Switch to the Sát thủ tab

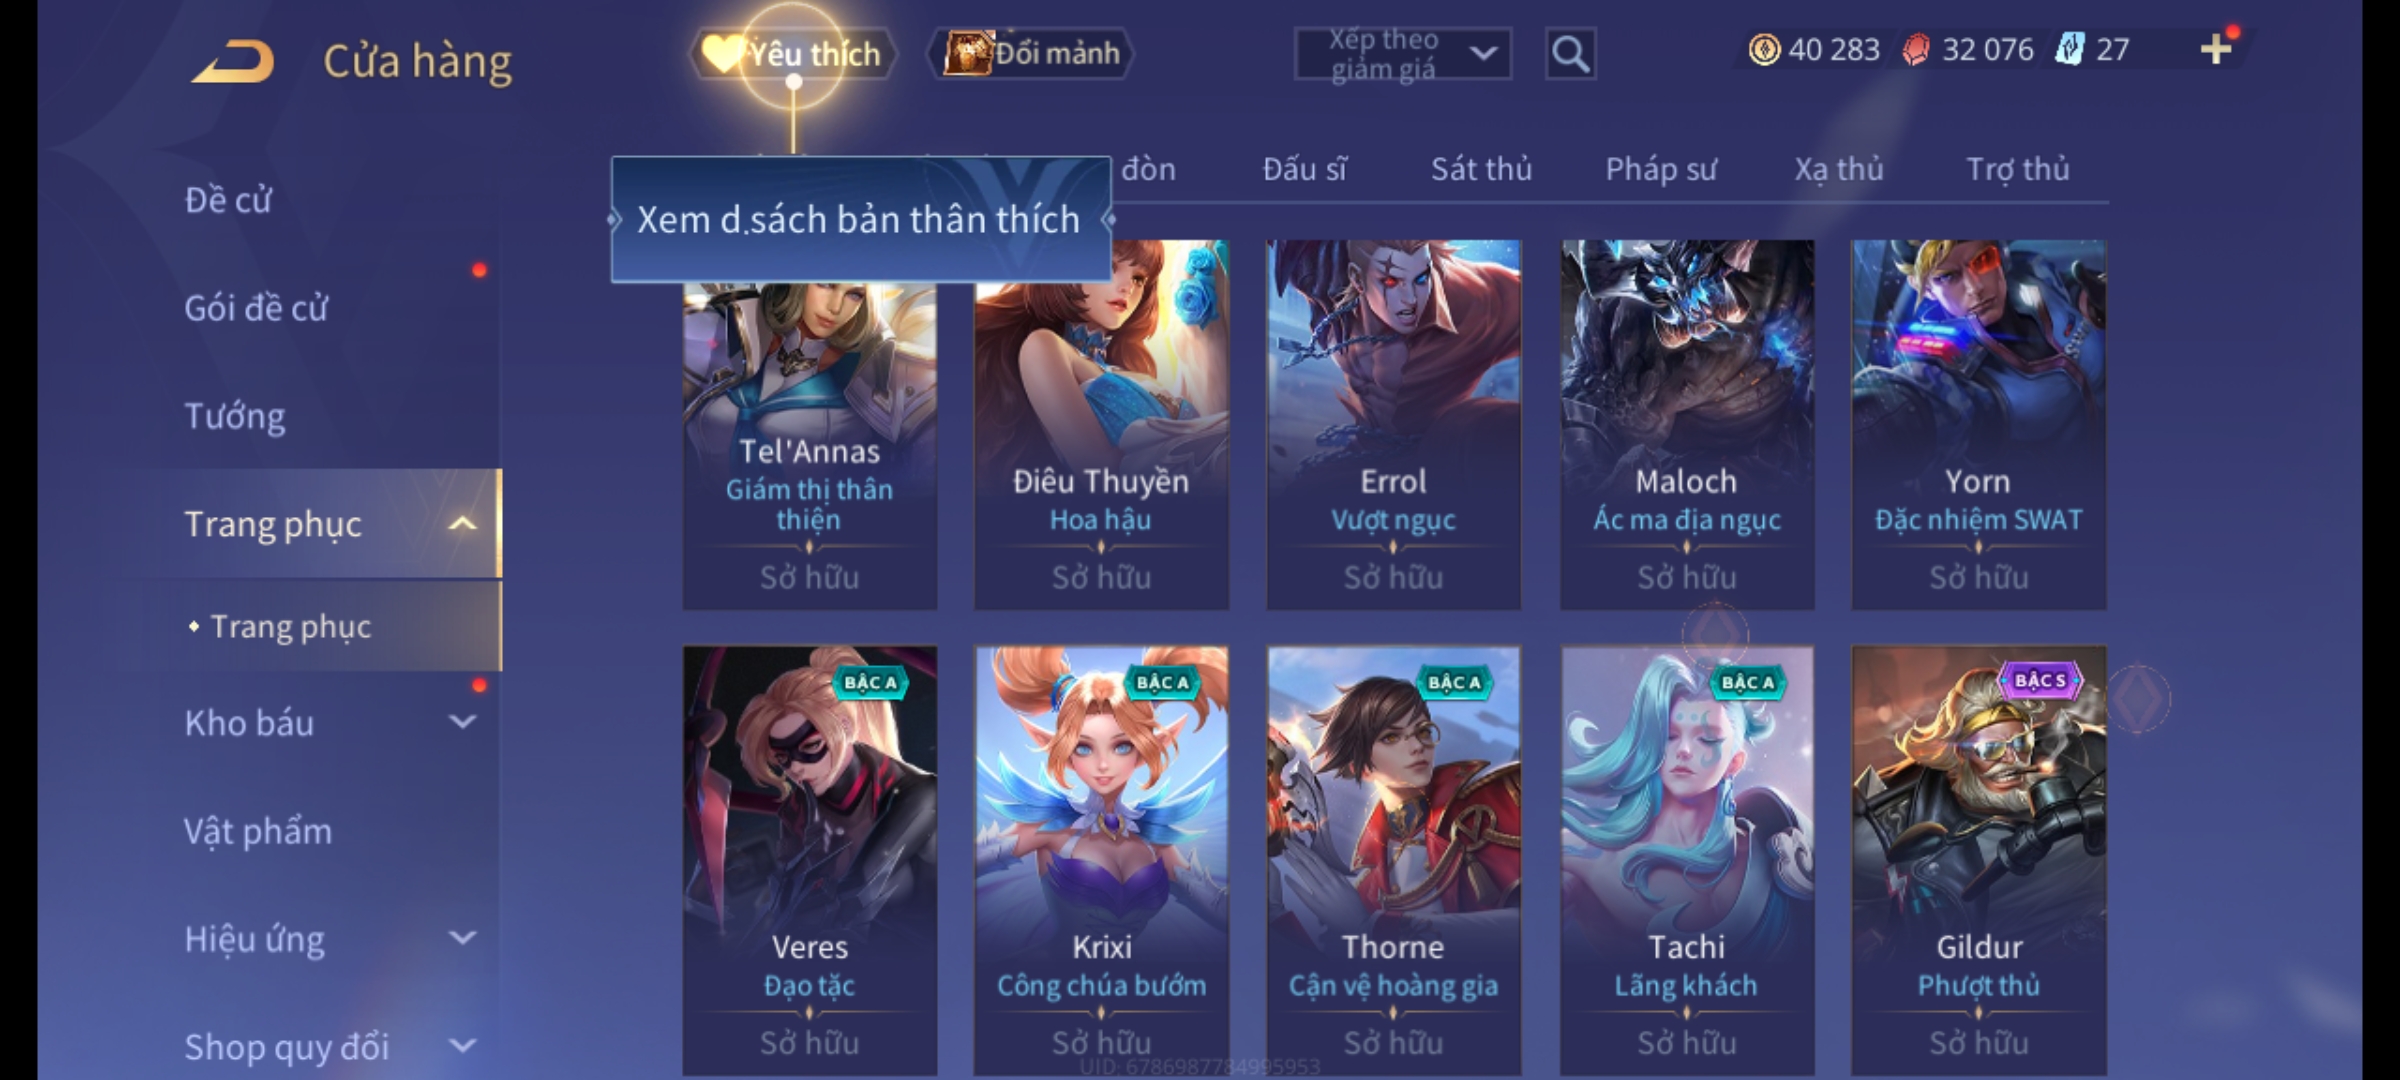click(1481, 169)
